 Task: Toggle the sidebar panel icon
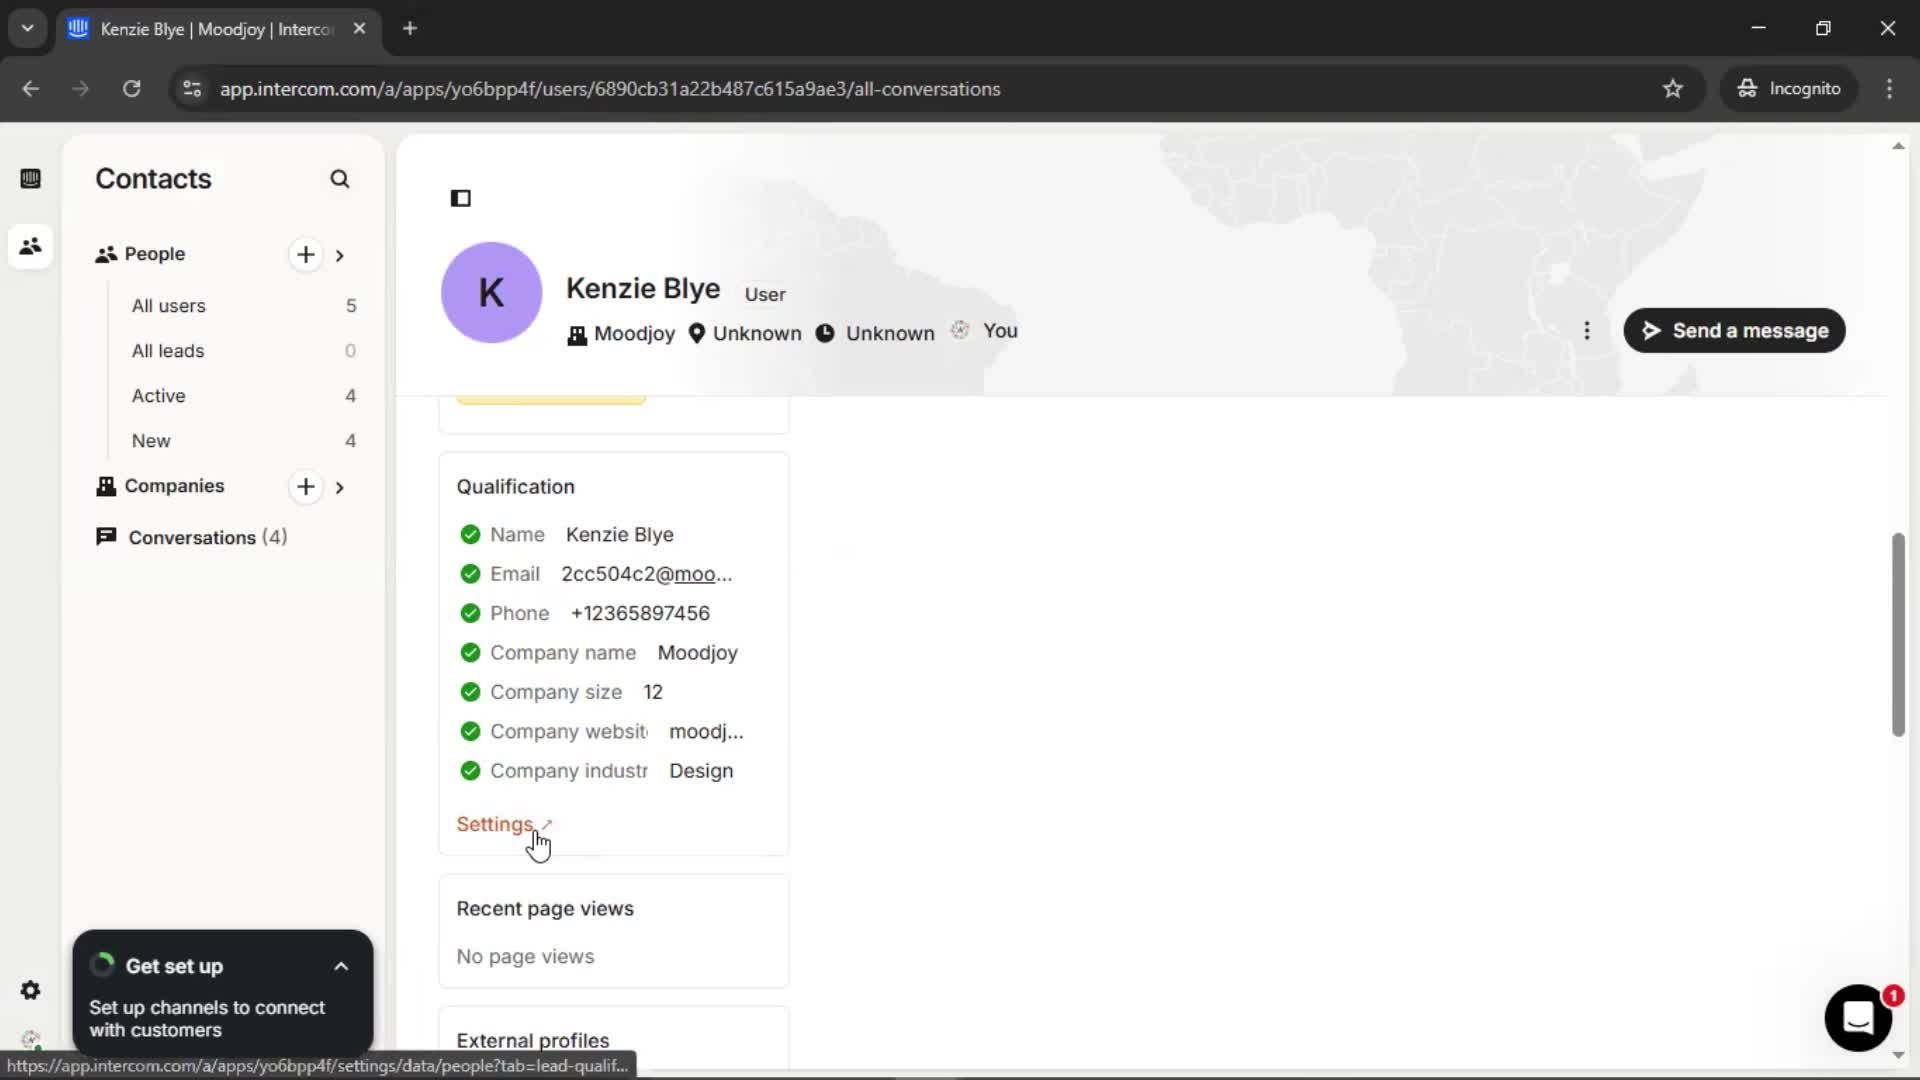pyautogui.click(x=460, y=198)
